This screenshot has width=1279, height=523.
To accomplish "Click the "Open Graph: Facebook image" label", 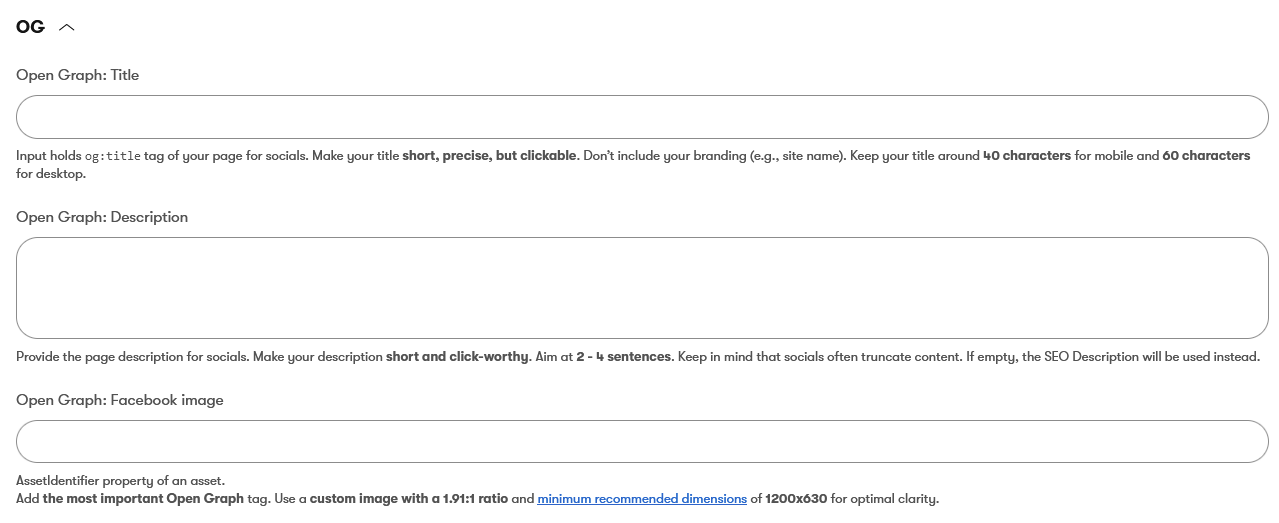I will click(120, 400).
